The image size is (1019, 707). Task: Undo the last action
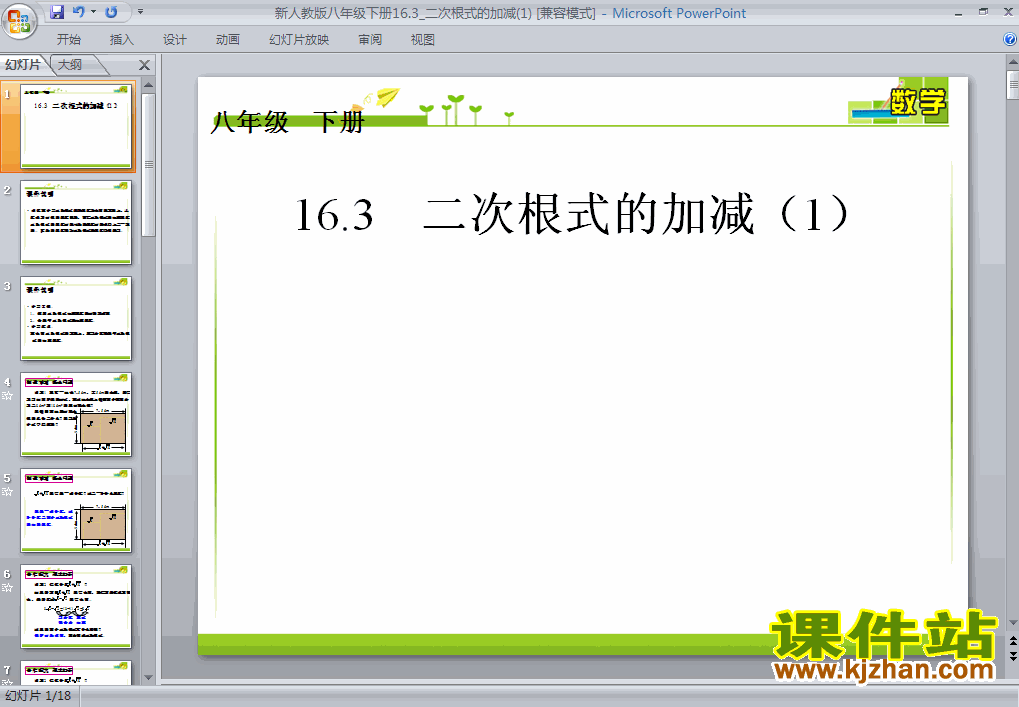tap(79, 12)
